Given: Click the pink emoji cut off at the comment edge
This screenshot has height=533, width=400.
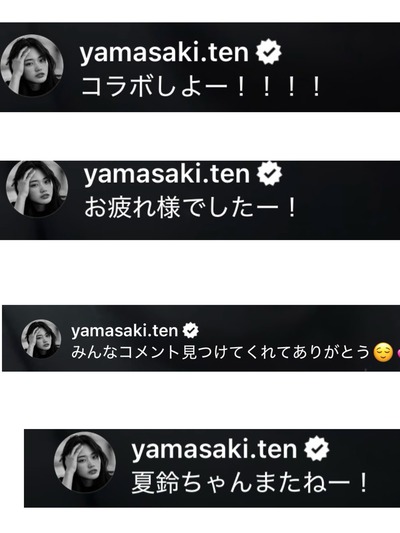Looking at the screenshot, I should (398, 354).
